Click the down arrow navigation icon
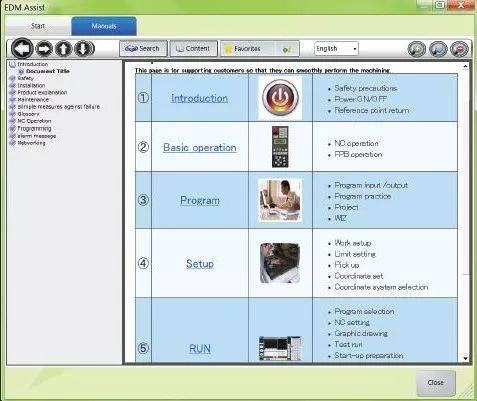The height and width of the screenshot is (401, 477). pos(84,49)
